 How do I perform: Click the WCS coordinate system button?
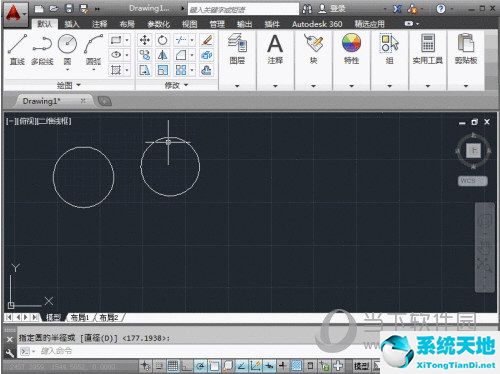[x=472, y=181]
